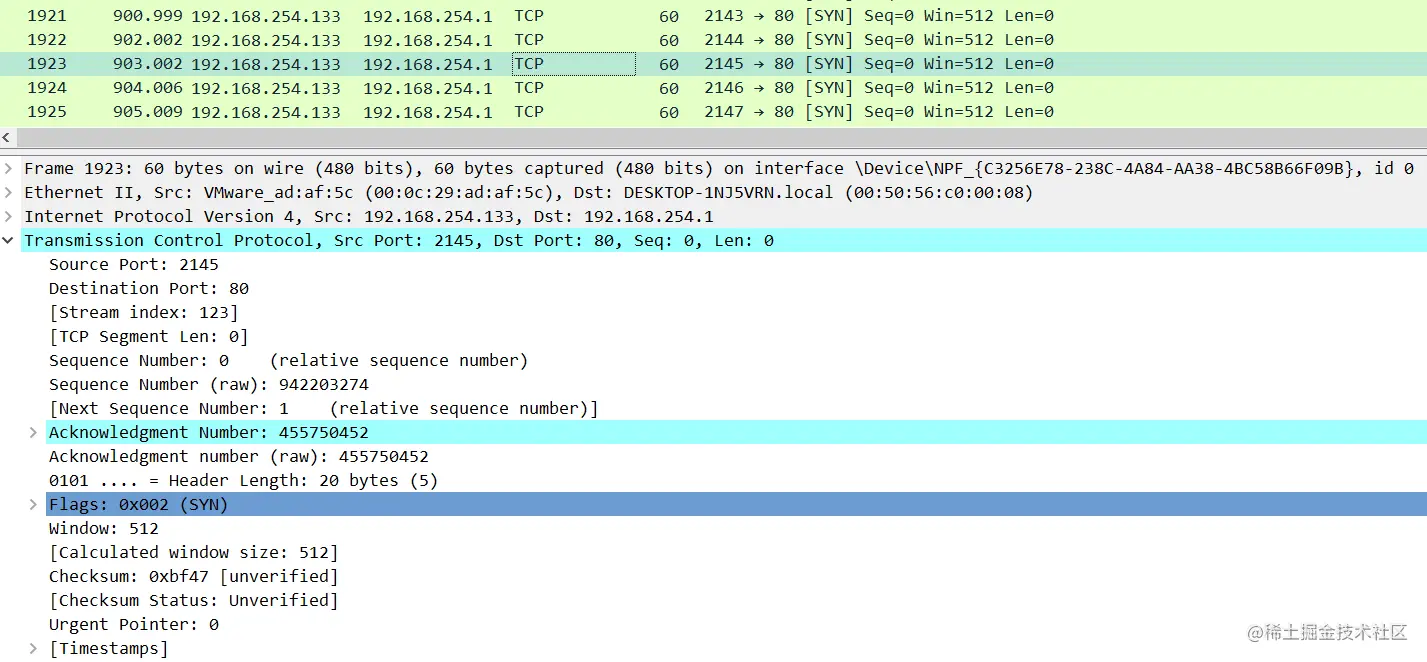Image resolution: width=1427 pixels, height=662 pixels.
Task: Select the 'Urgent Pointer: 0' field
Action: [x=134, y=624]
